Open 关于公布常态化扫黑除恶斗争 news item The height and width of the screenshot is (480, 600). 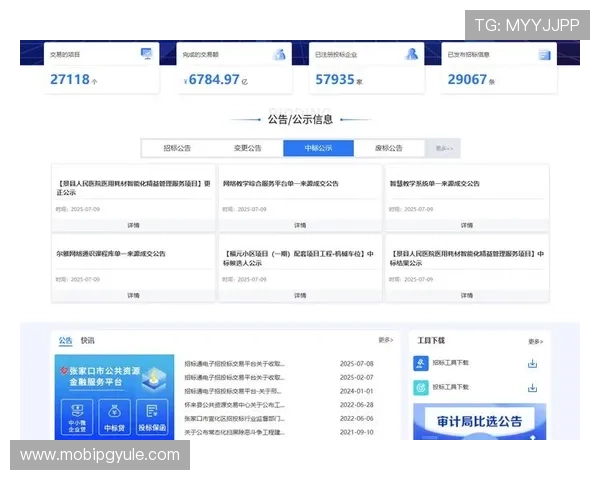point(235,433)
